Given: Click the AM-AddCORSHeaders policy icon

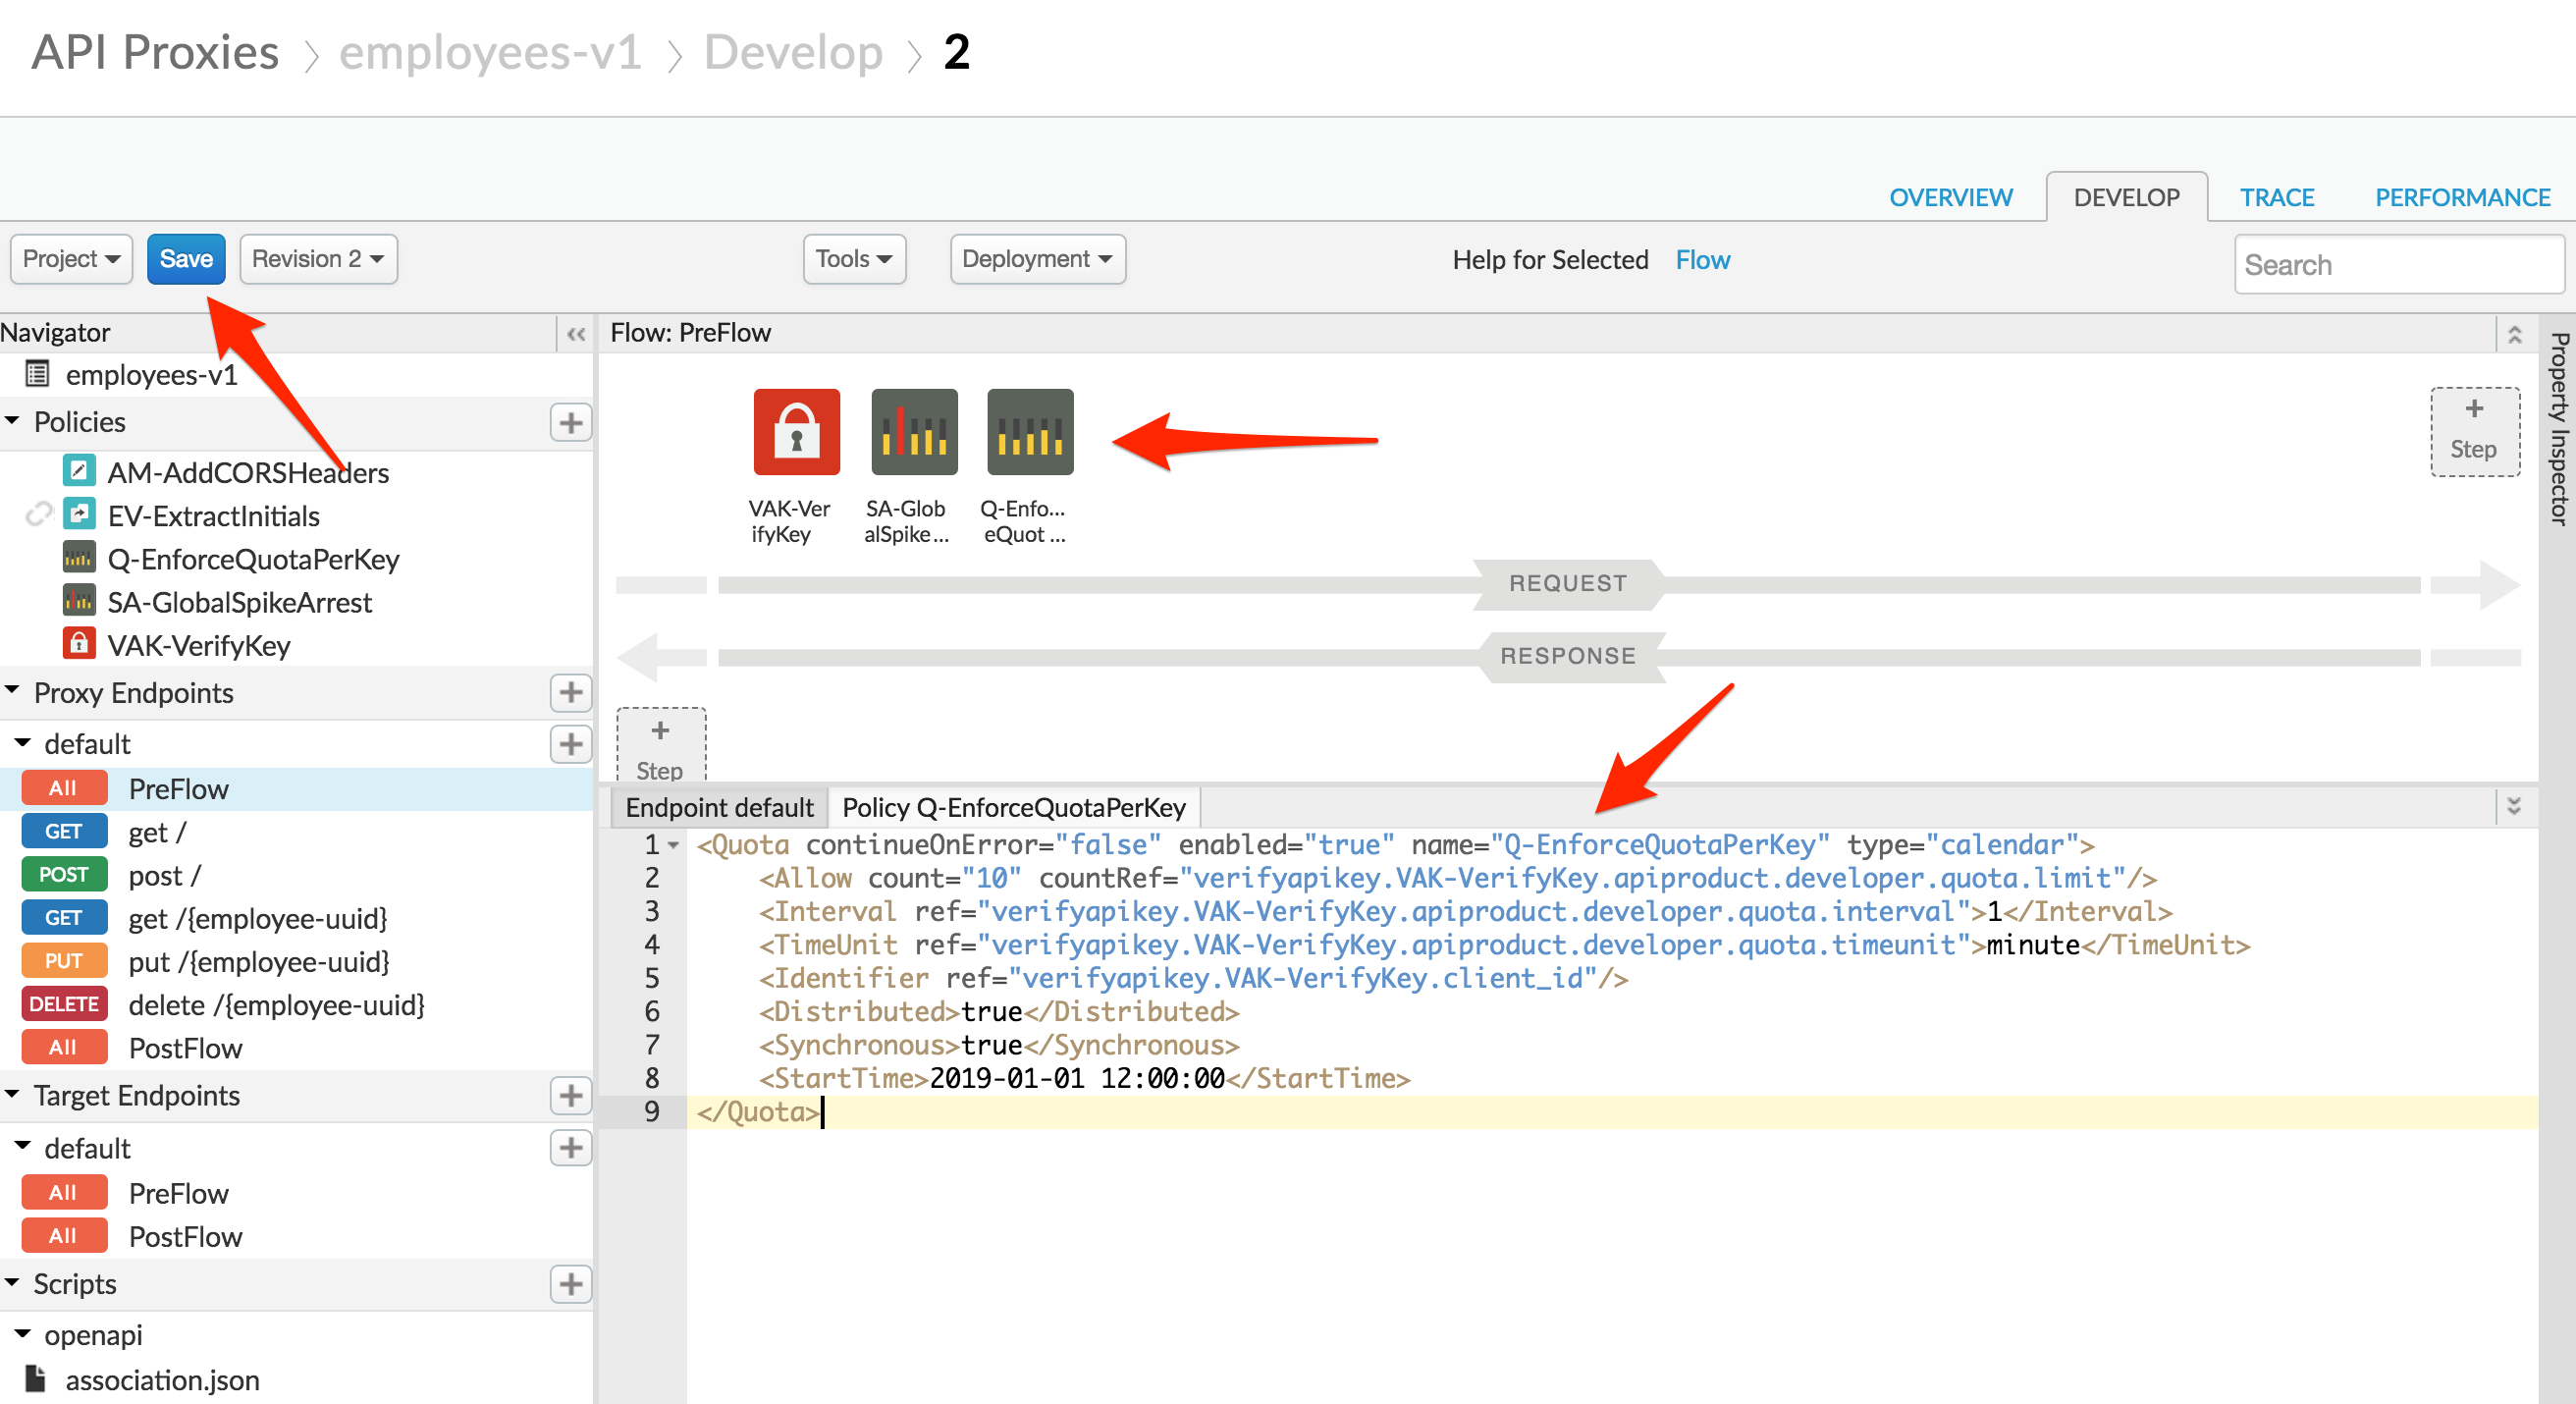Looking at the screenshot, I should point(79,470).
